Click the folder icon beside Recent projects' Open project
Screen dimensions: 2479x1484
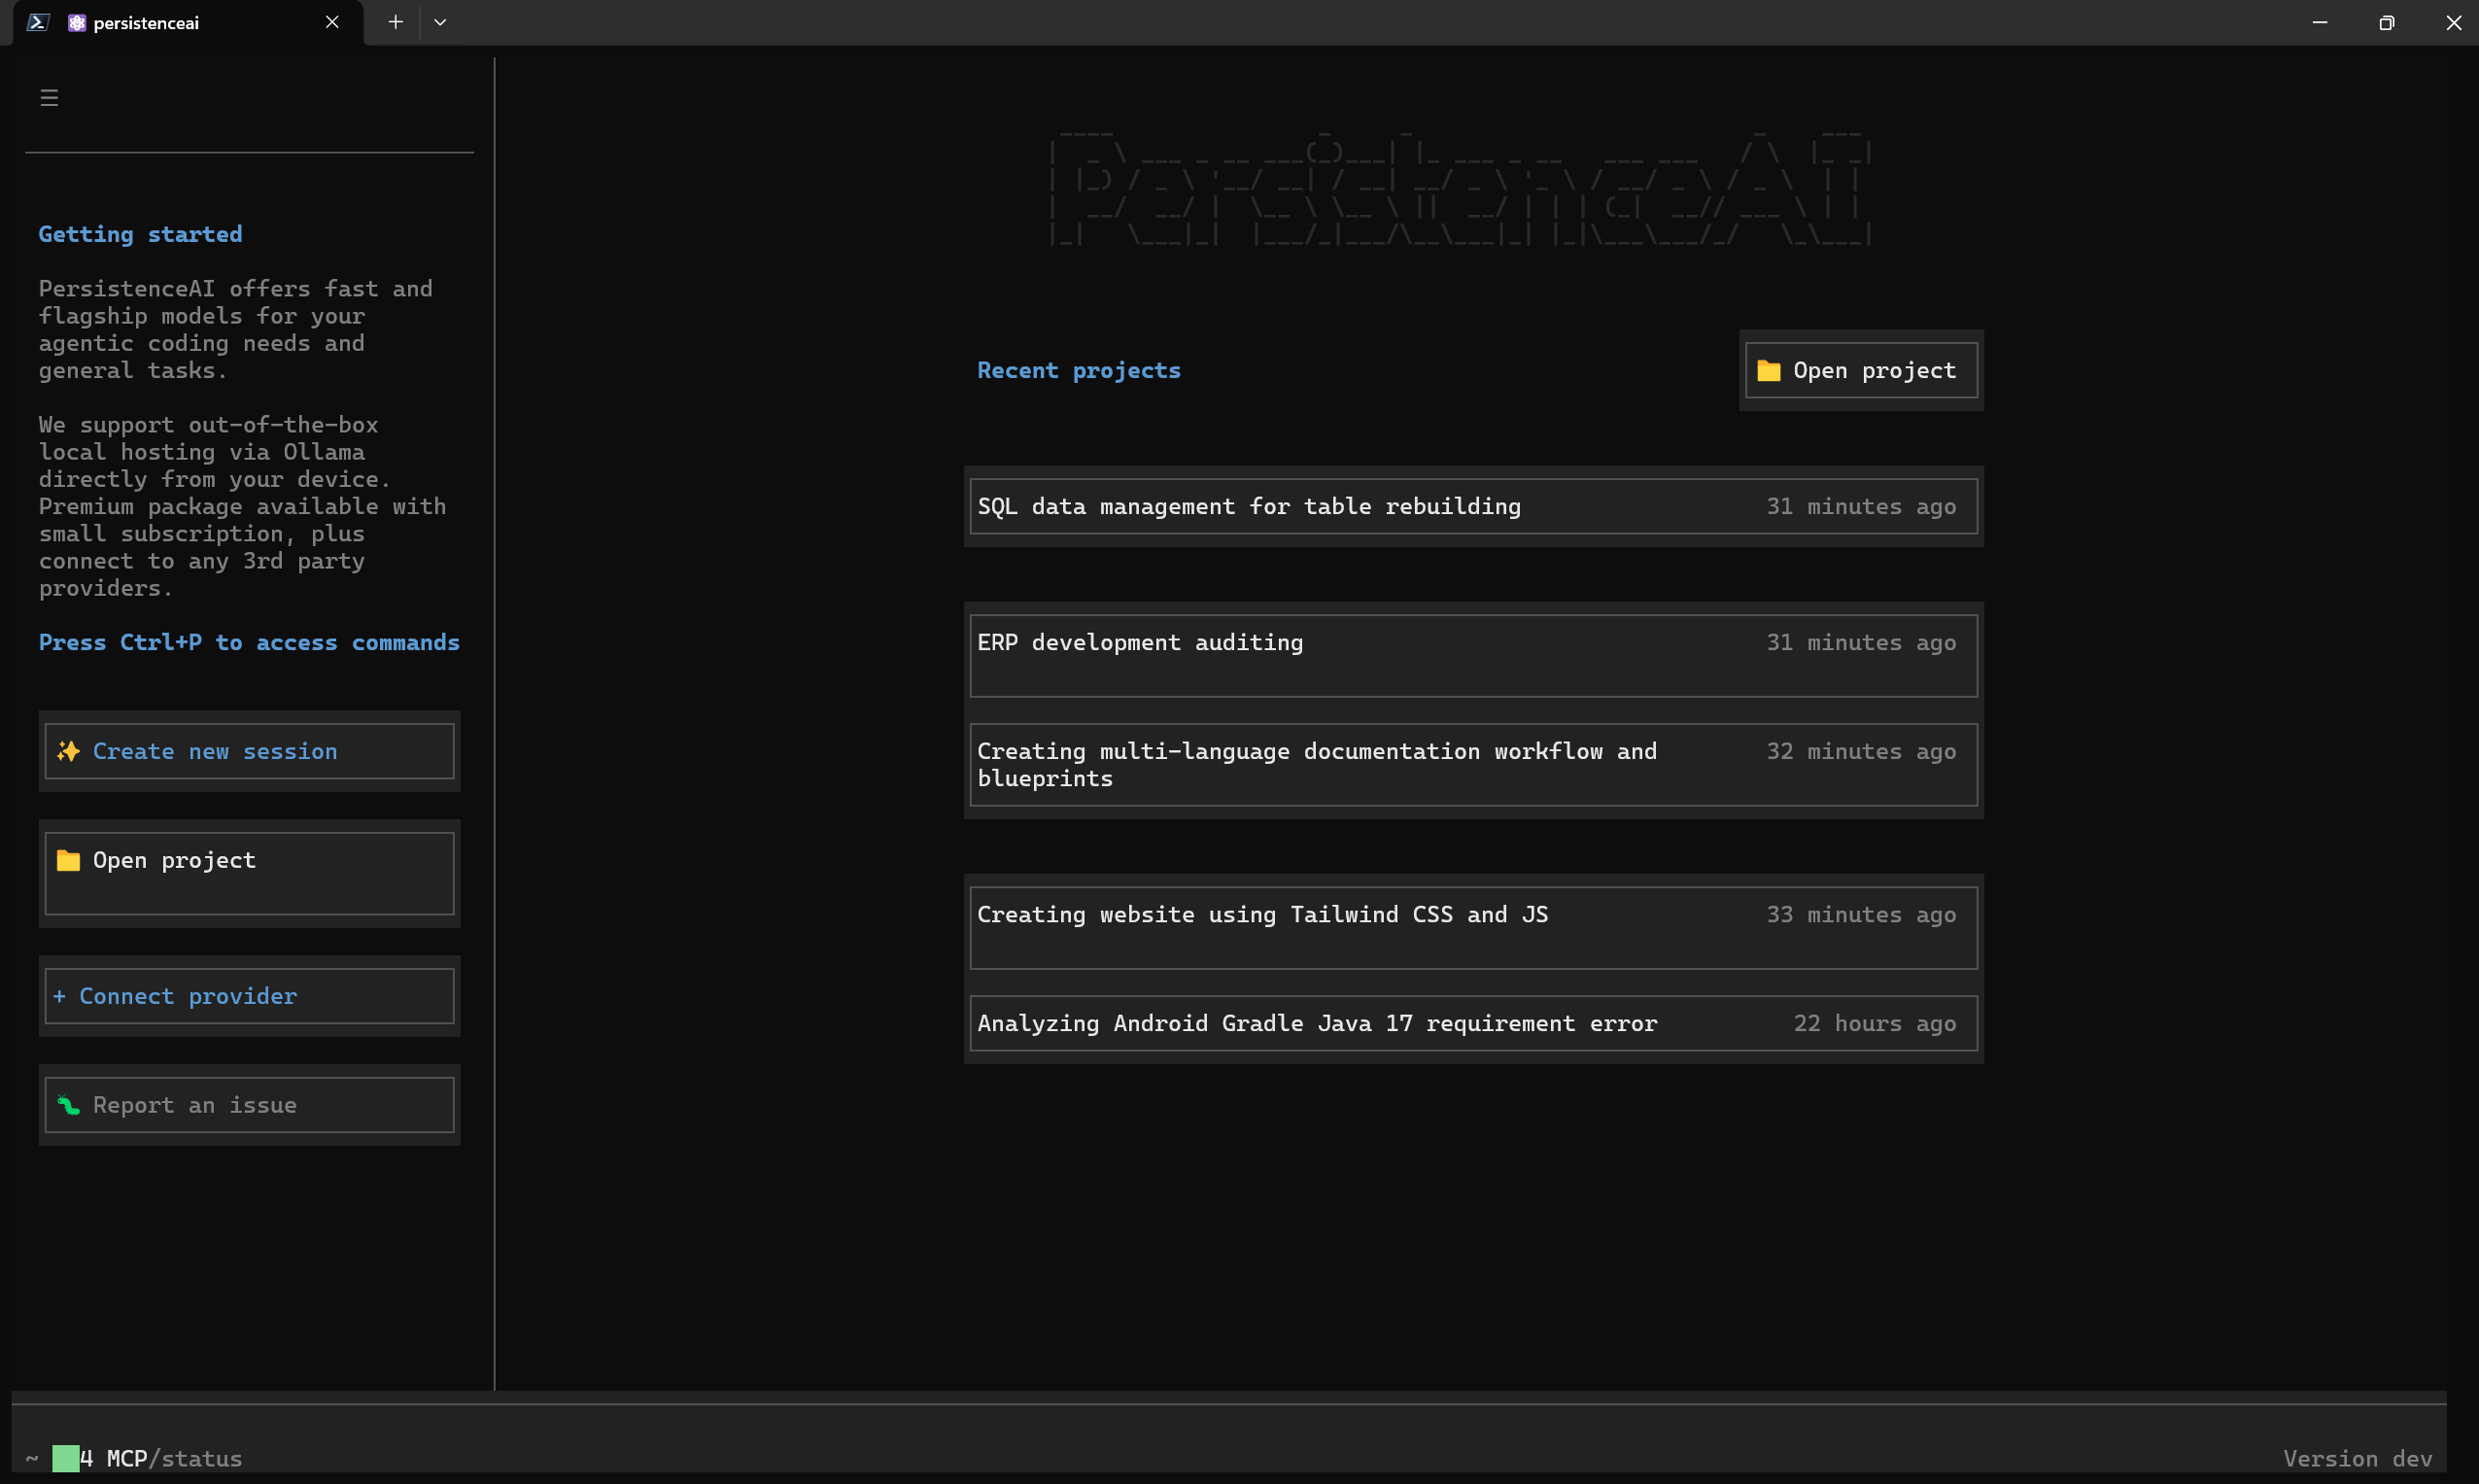tap(1768, 370)
